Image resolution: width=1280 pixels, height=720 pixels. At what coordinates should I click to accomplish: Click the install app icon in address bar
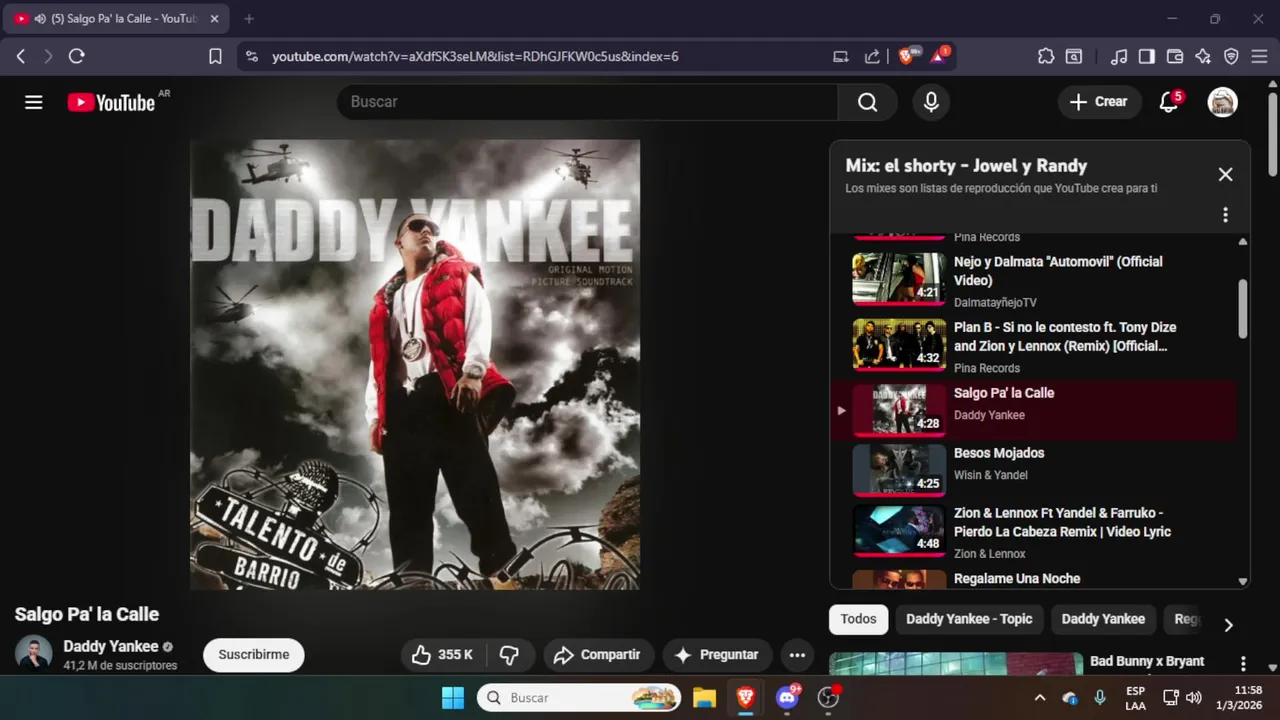pyautogui.click(x=841, y=57)
